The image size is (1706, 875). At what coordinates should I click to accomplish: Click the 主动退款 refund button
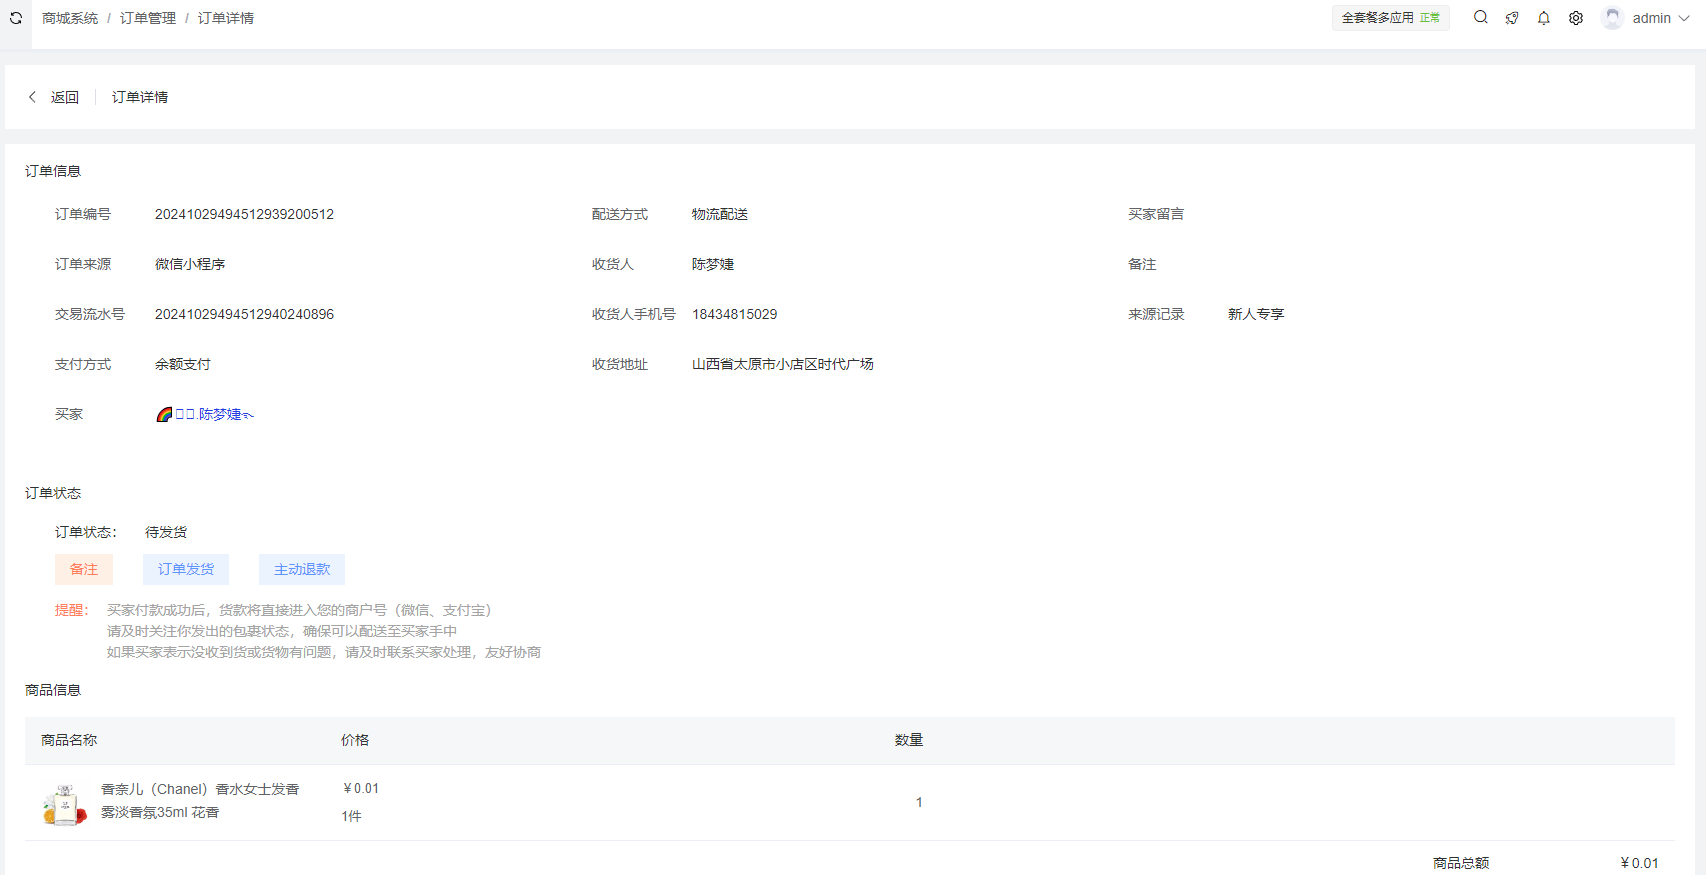tap(302, 569)
